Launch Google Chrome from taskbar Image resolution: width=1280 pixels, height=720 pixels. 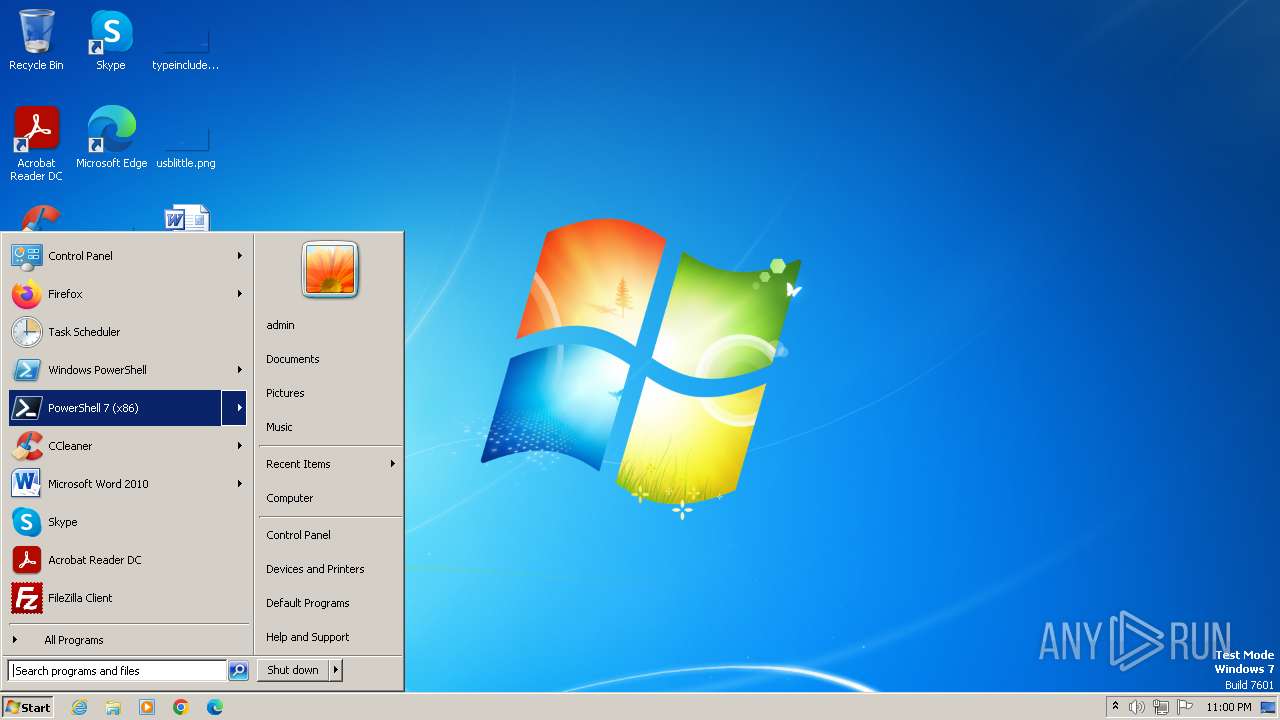tap(181, 707)
